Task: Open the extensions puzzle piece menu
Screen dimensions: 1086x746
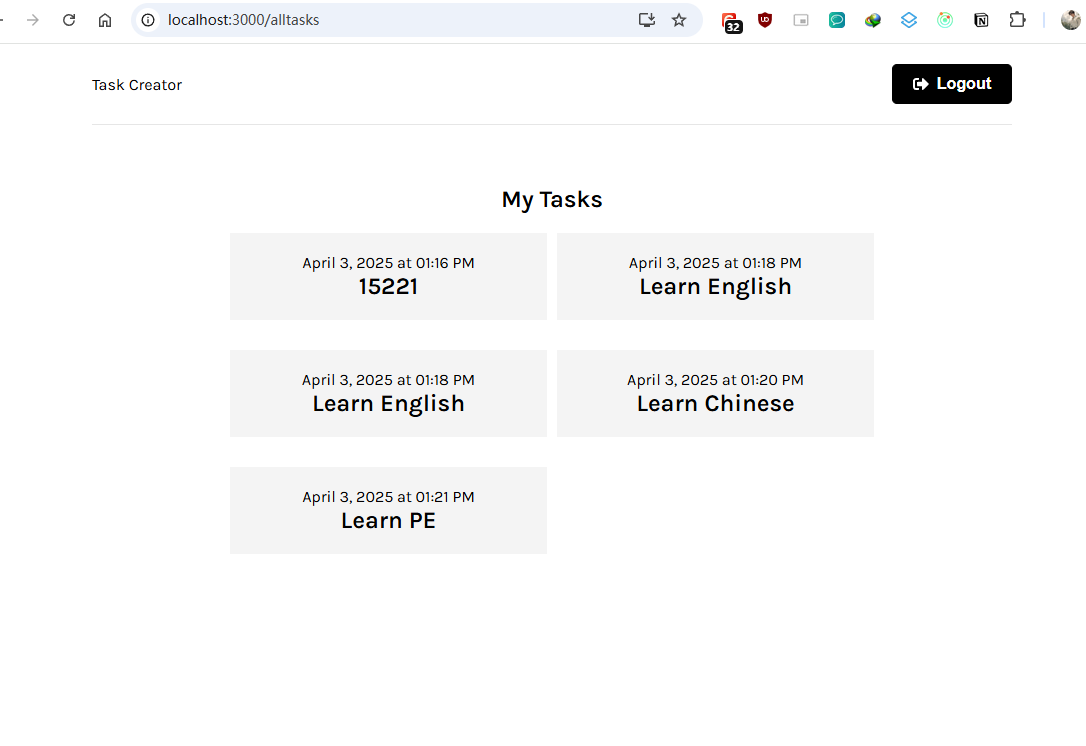Action: [x=1017, y=20]
